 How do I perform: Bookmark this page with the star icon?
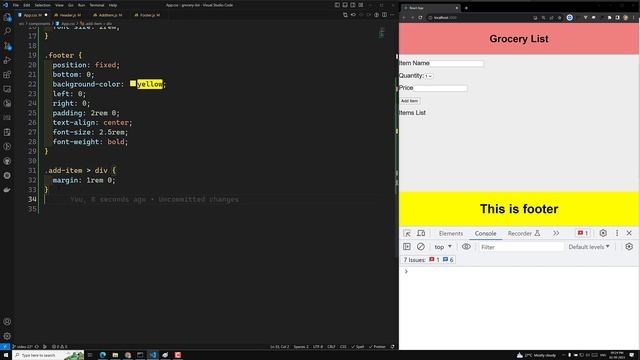[559, 18]
